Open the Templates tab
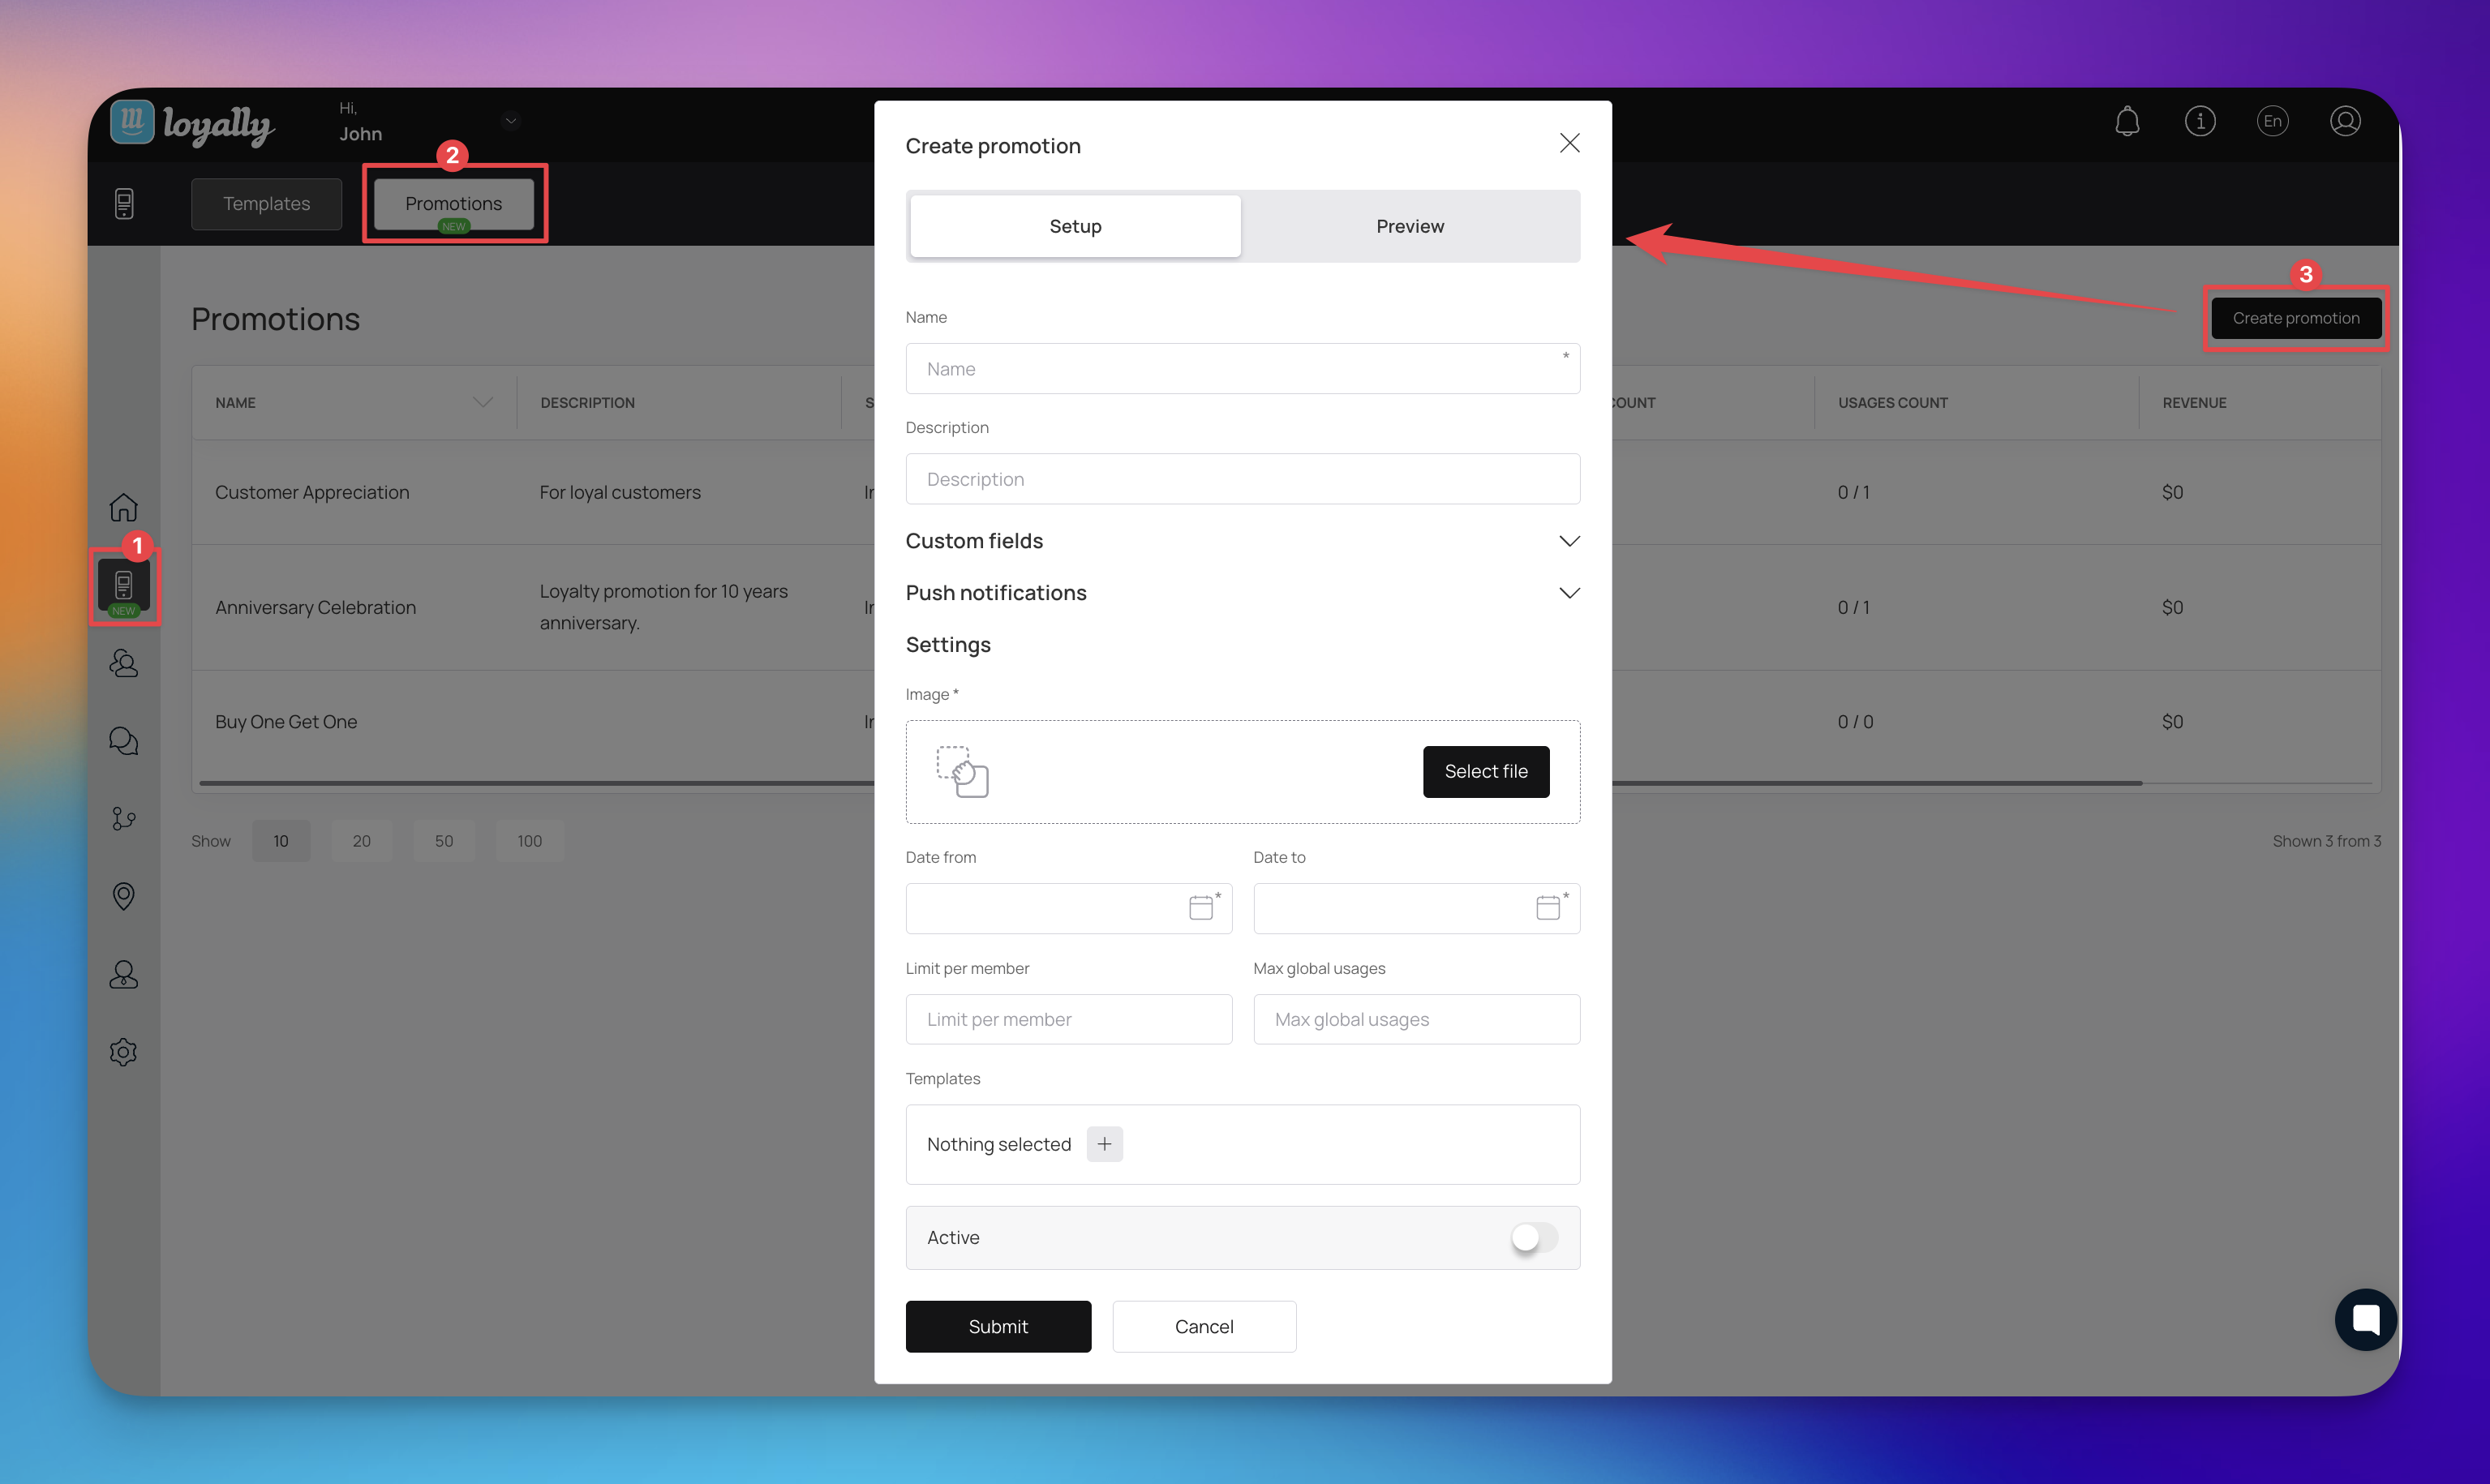2490x1484 pixels. pyautogui.click(x=266, y=204)
